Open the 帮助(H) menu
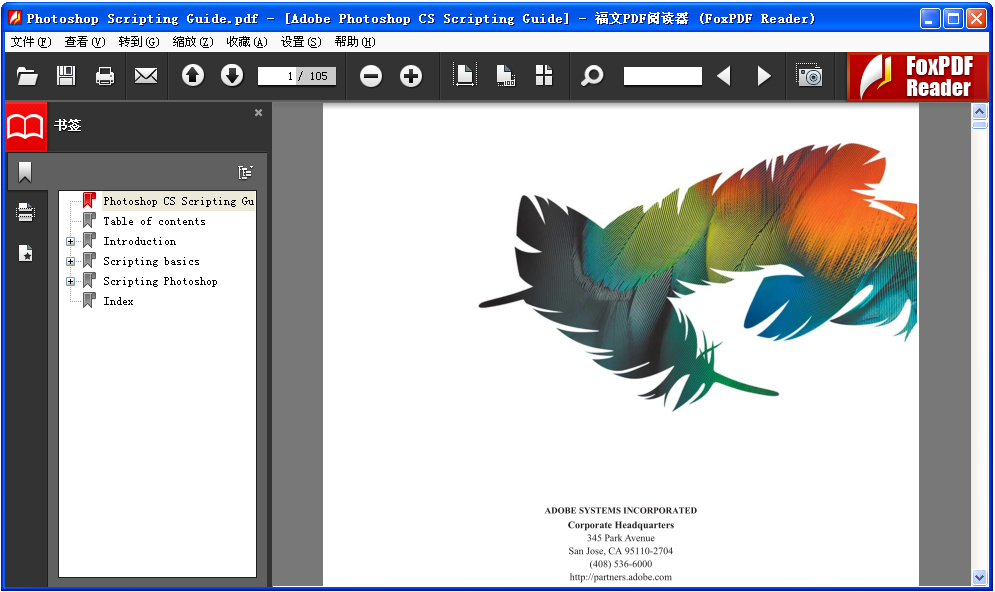The height and width of the screenshot is (592, 995). click(355, 42)
